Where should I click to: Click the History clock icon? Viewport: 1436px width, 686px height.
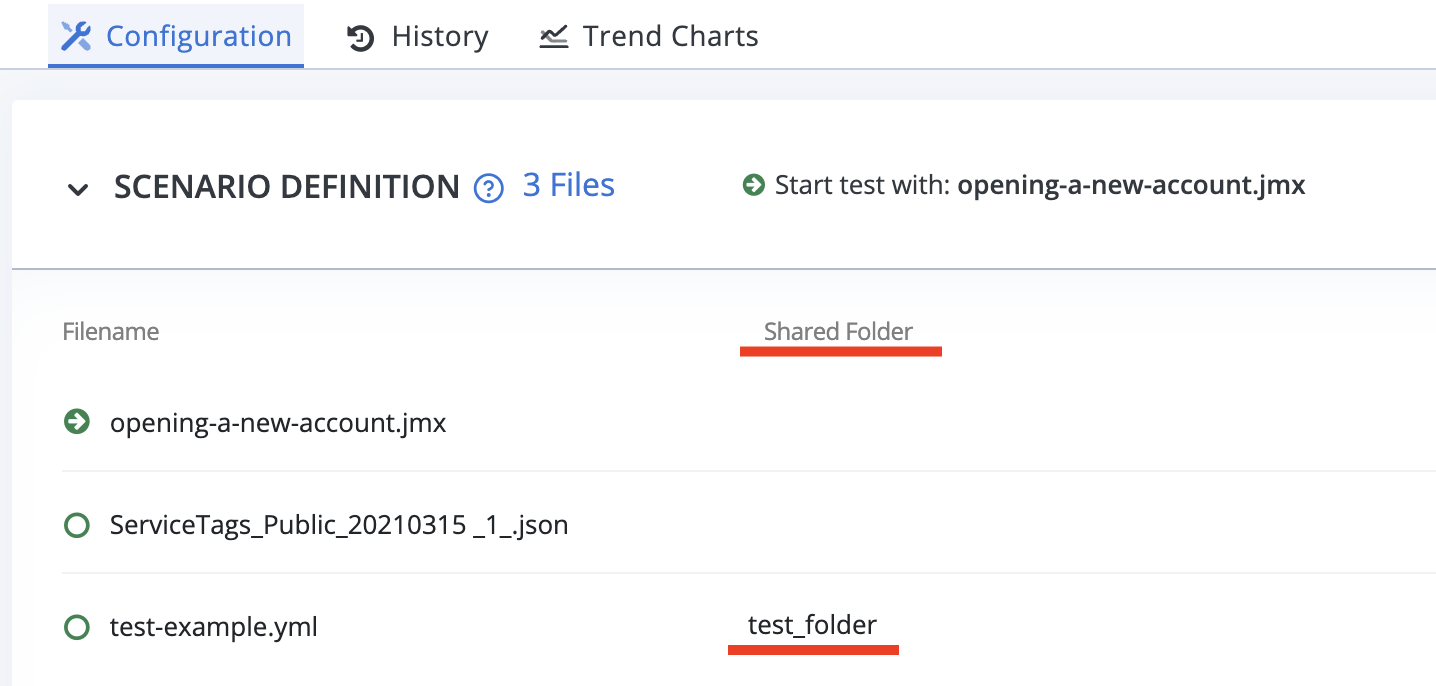360,38
